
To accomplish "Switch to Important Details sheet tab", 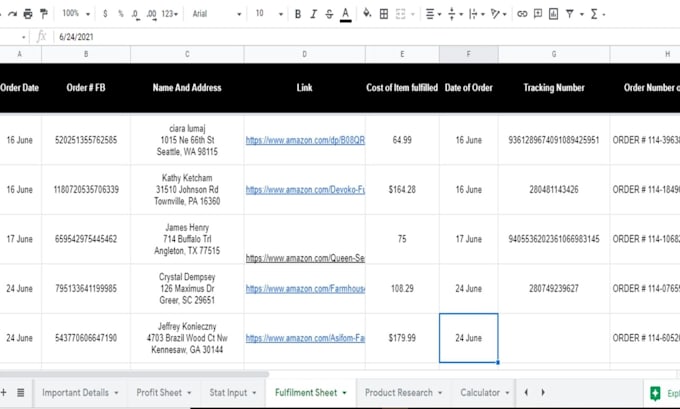I will click(75, 393).
